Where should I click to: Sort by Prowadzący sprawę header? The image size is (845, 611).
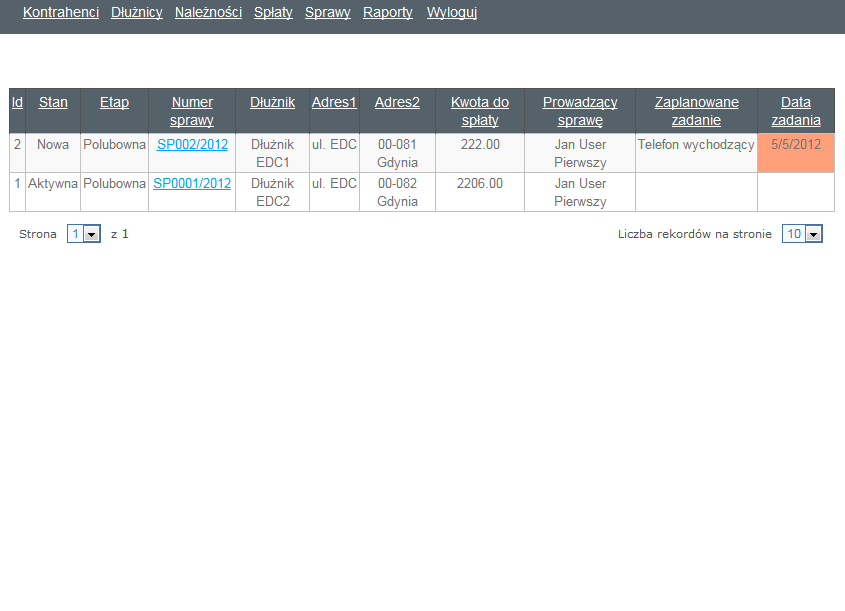580,111
